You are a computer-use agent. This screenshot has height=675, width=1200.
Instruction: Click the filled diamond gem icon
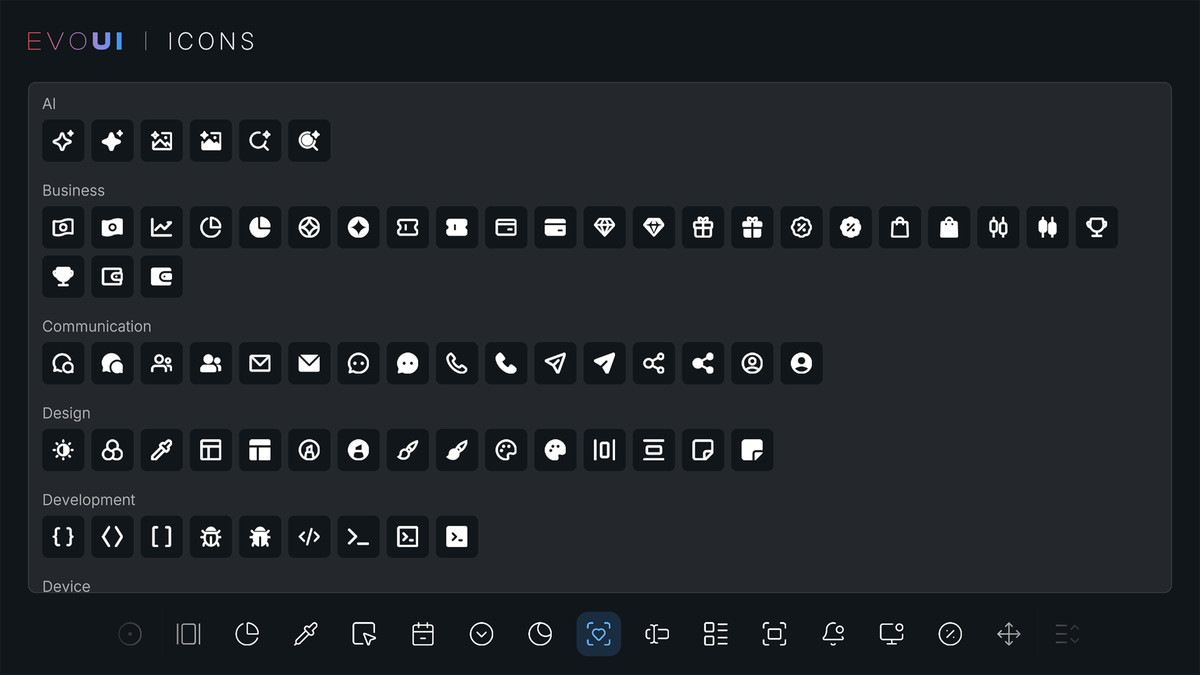[653, 228]
